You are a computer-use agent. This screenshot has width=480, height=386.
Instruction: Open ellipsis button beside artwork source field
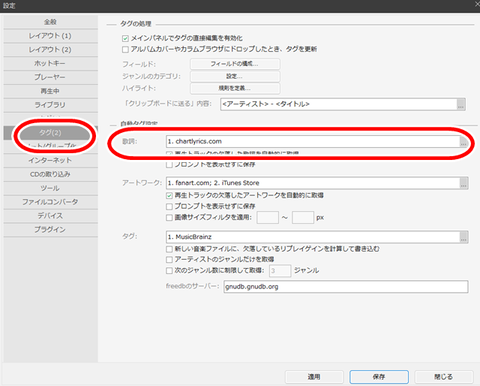(x=464, y=183)
